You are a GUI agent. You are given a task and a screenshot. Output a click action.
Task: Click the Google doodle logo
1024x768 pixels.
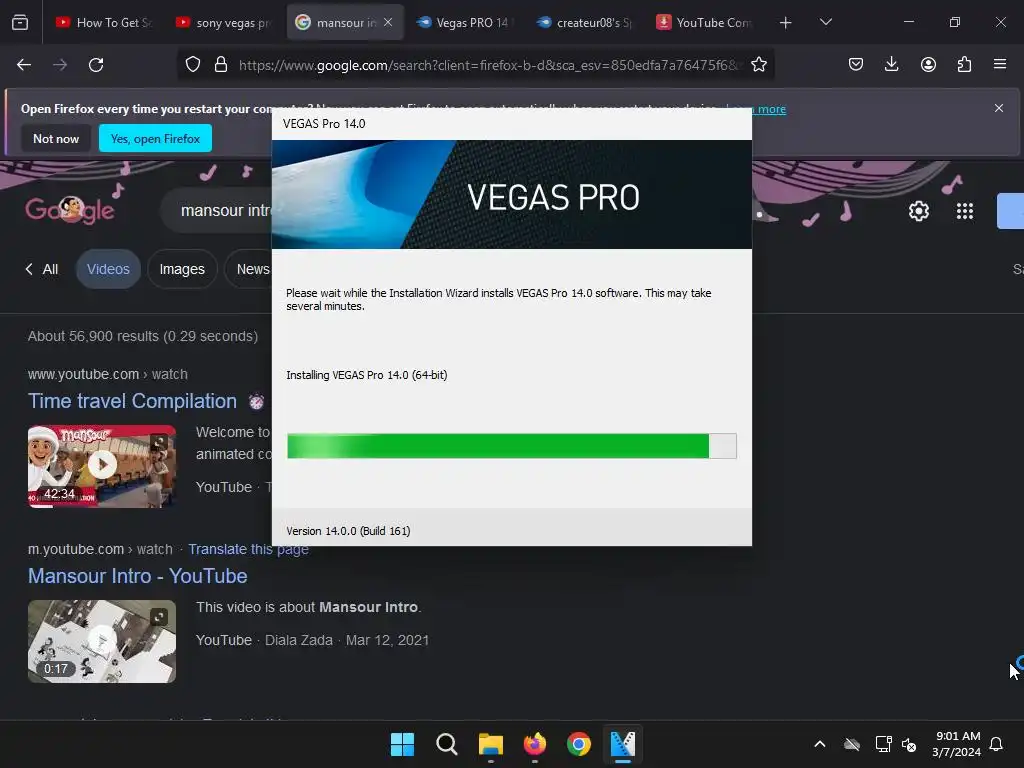click(x=70, y=210)
